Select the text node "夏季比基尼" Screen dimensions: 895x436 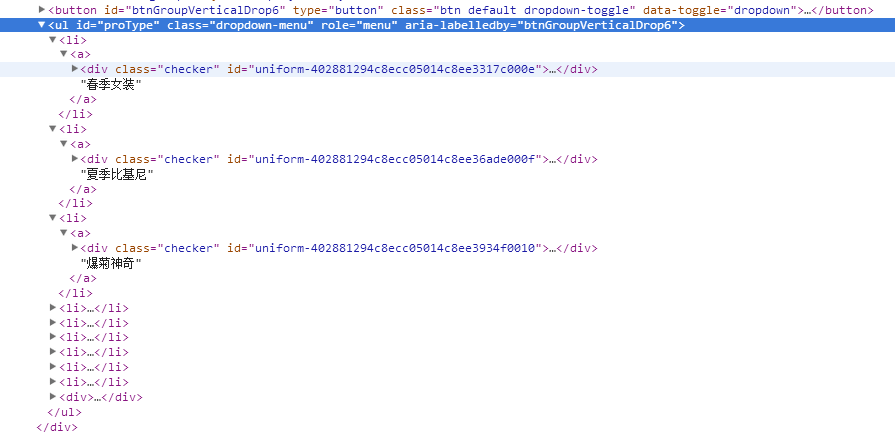[118, 174]
